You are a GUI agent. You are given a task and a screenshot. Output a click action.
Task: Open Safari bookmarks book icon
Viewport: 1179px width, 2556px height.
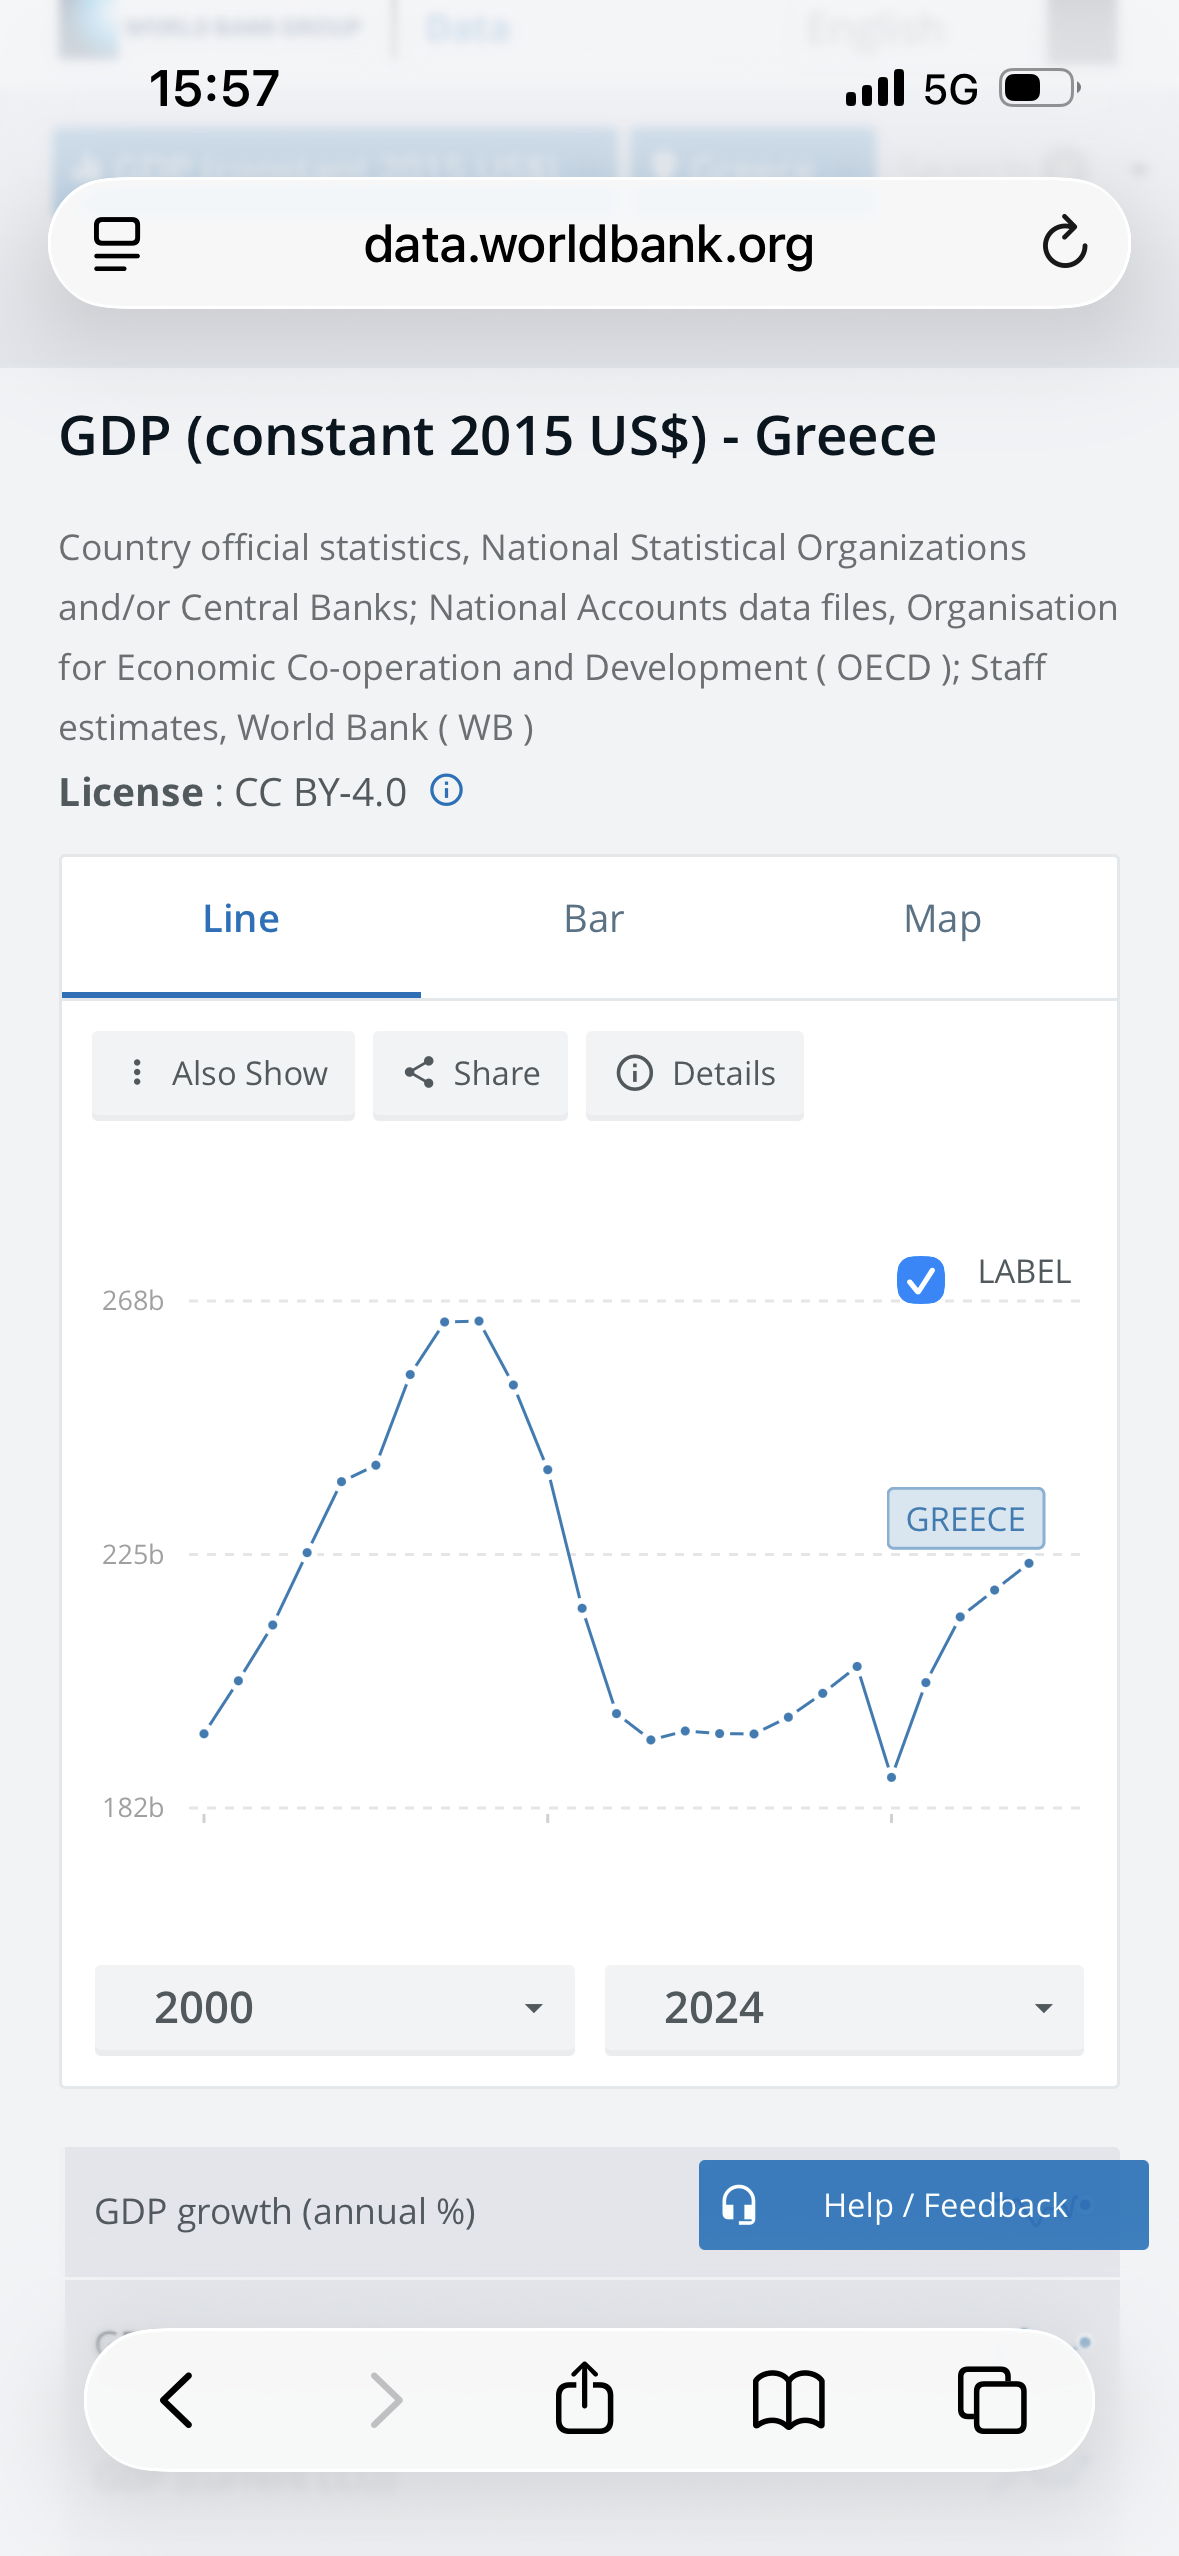tap(788, 2400)
